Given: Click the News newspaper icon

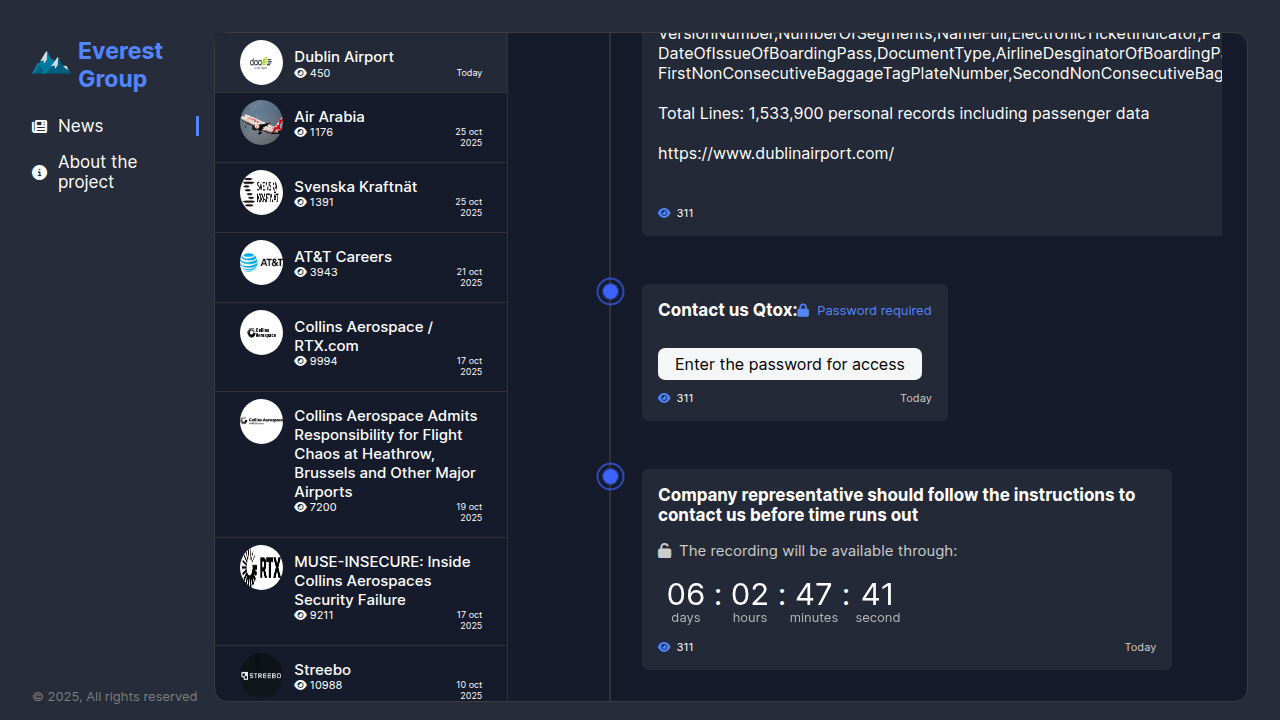Looking at the screenshot, I should pyautogui.click(x=40, y=127).
